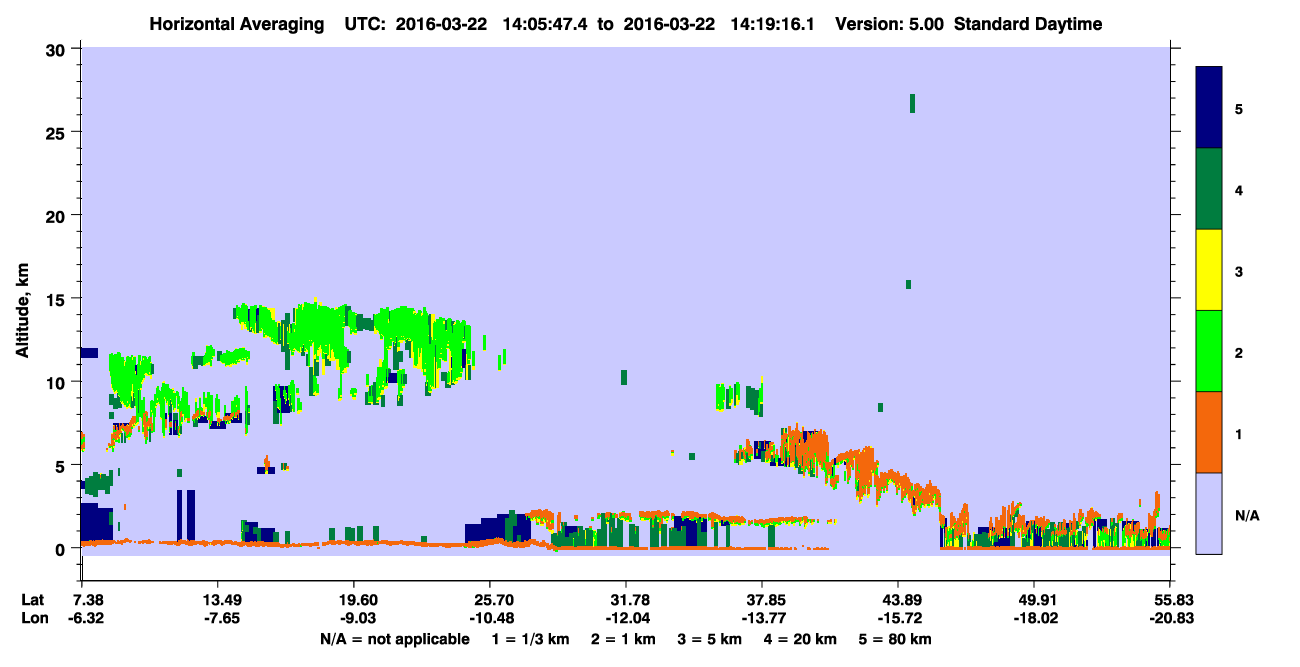Click the orange level 1 color swatch
Image resolution: width=1300 pixels, height=667 pixels.
[x=1209, y=432]
